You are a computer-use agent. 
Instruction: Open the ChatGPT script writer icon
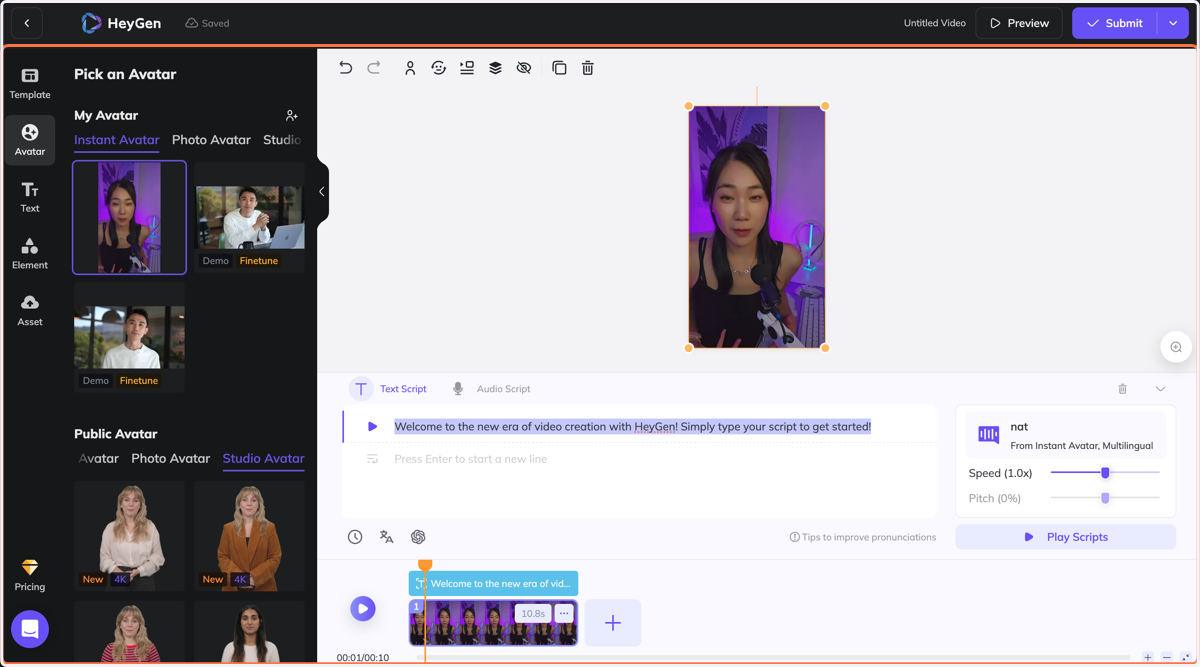point(418,537)
